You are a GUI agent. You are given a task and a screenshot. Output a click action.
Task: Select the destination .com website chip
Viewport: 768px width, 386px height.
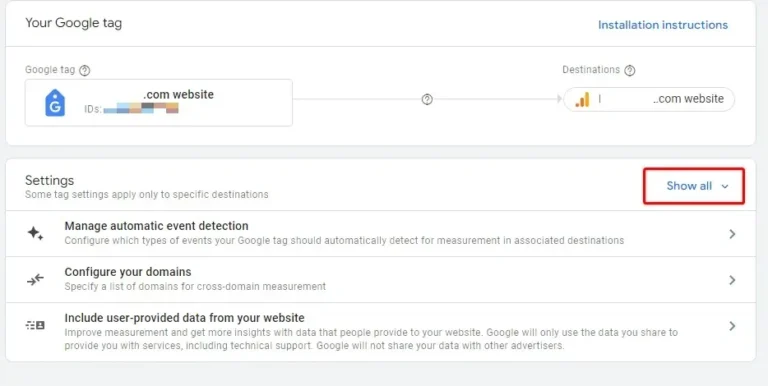coord(649,99)
